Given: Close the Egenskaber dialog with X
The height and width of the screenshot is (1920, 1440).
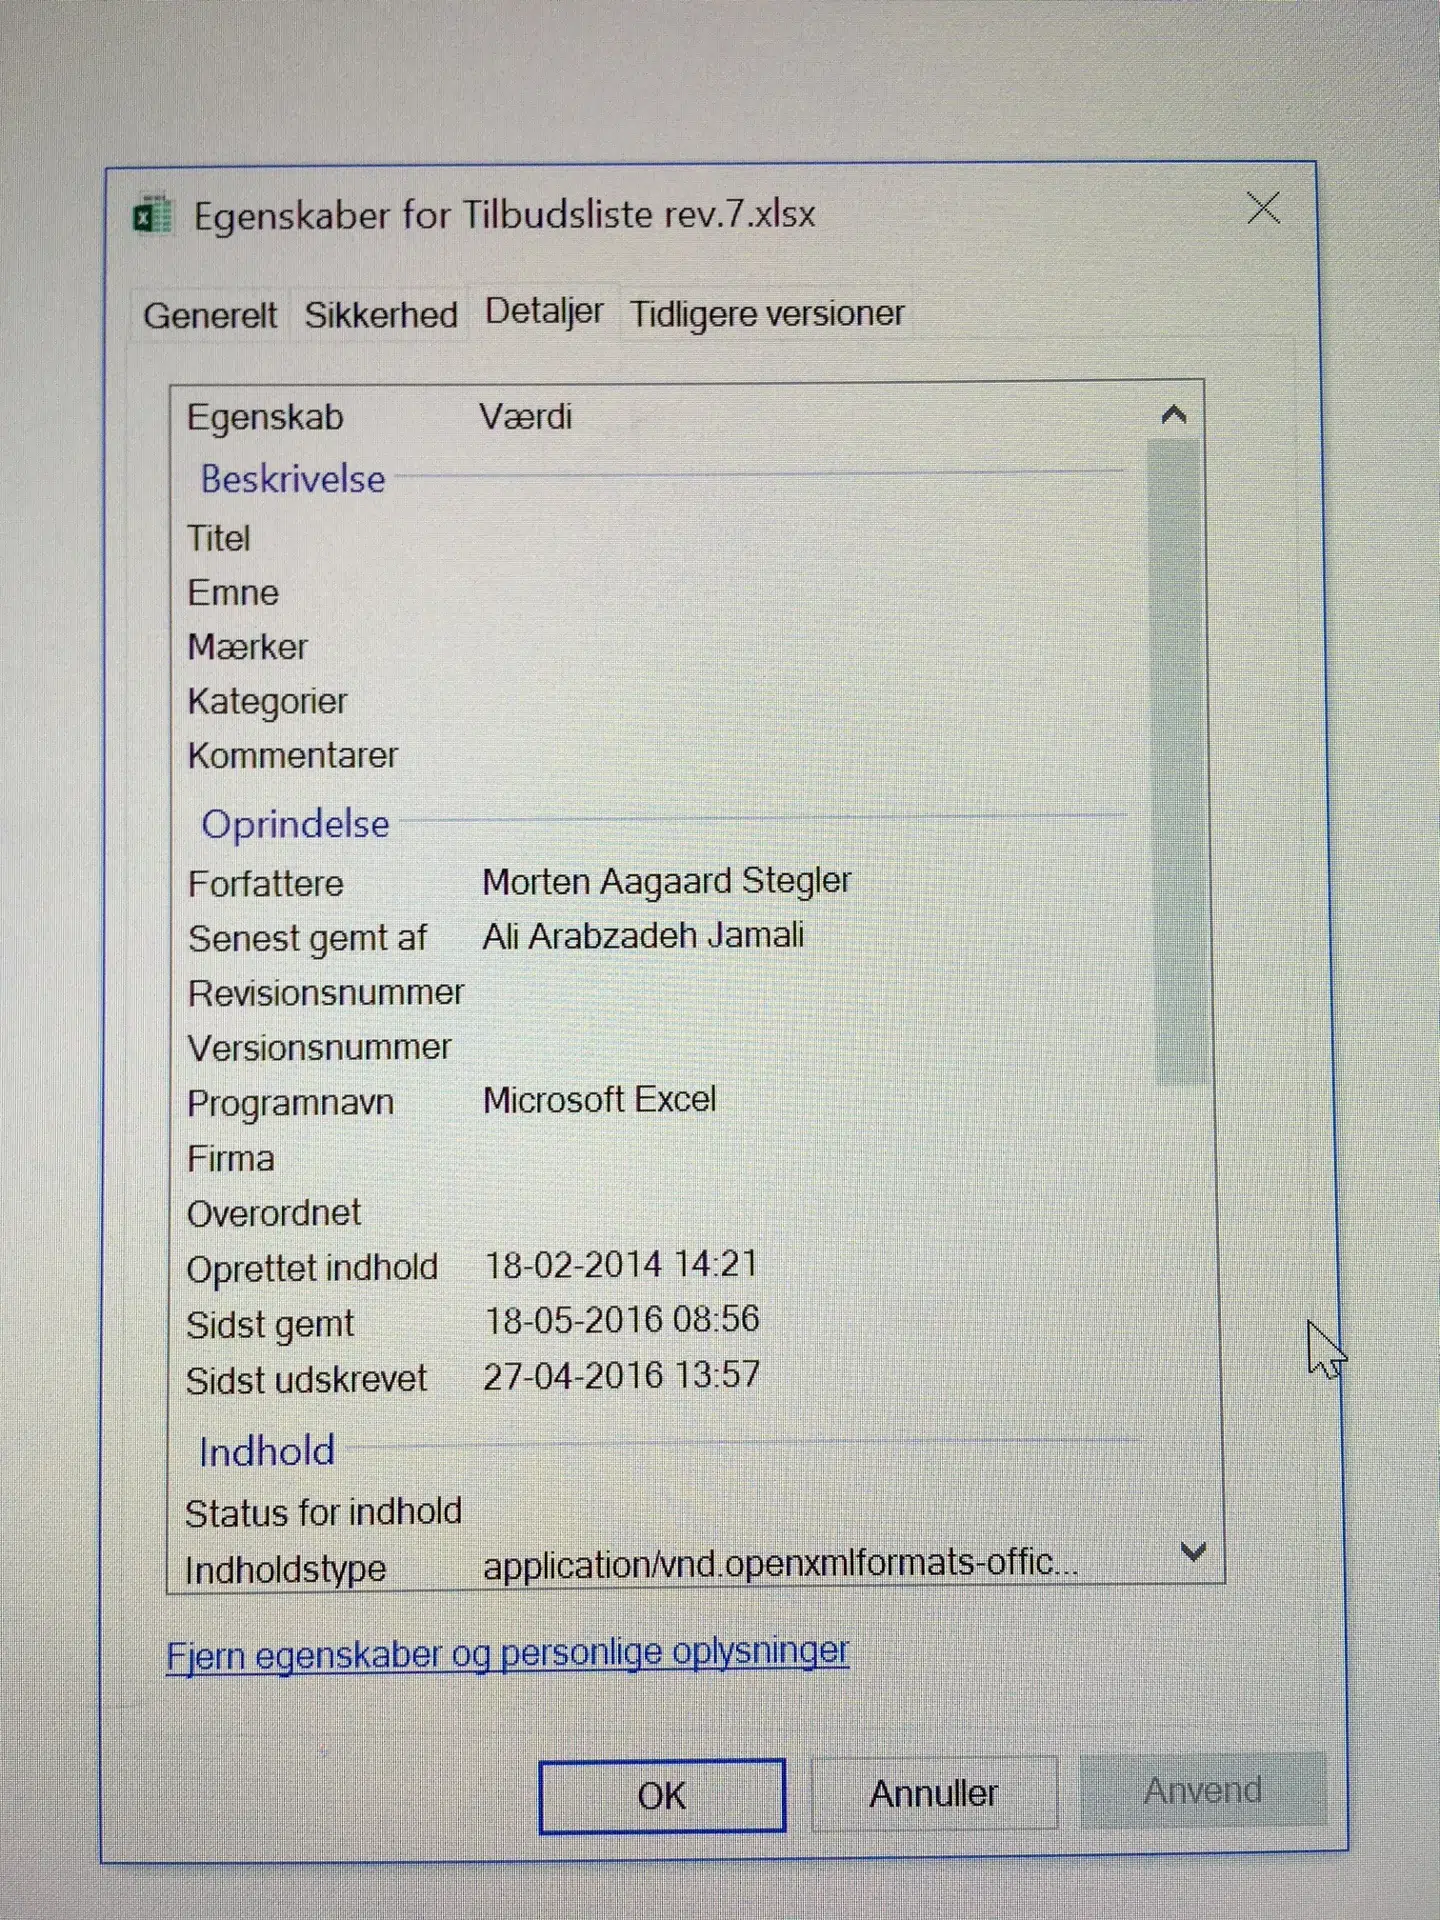Looking at the screenshot, I should point(1264,208).
